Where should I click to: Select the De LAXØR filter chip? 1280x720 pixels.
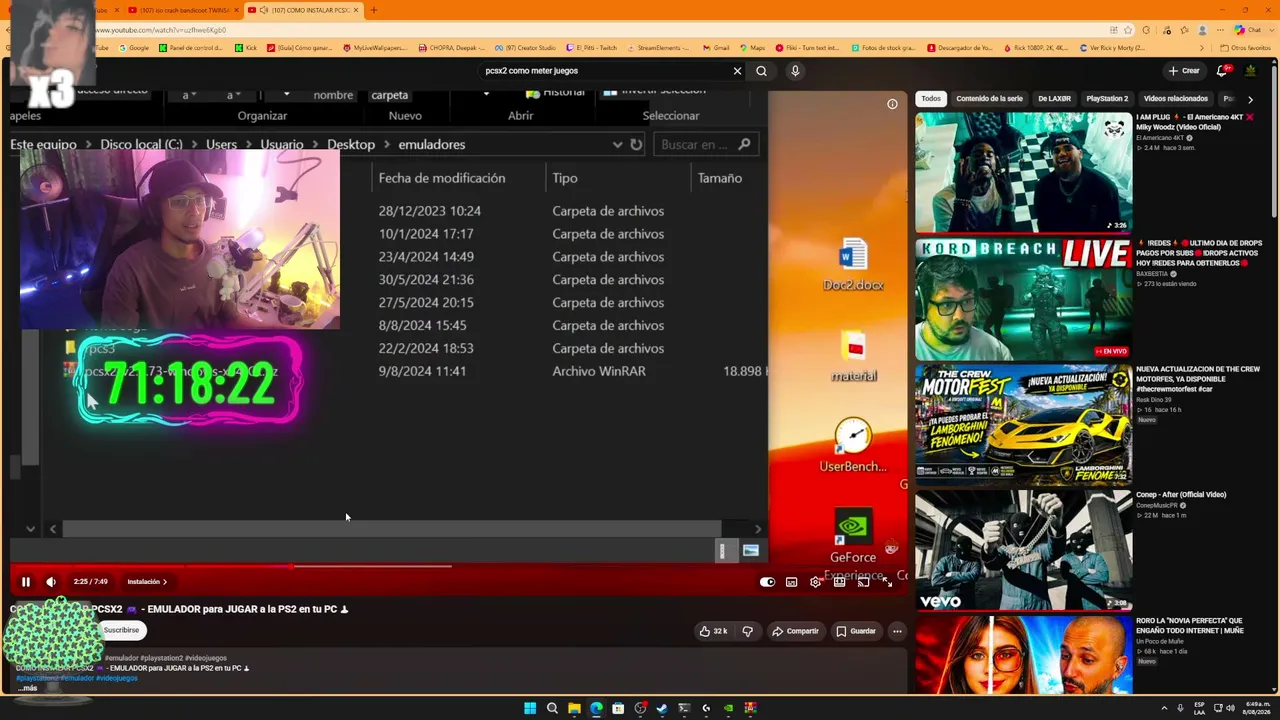coord(1054,99)
